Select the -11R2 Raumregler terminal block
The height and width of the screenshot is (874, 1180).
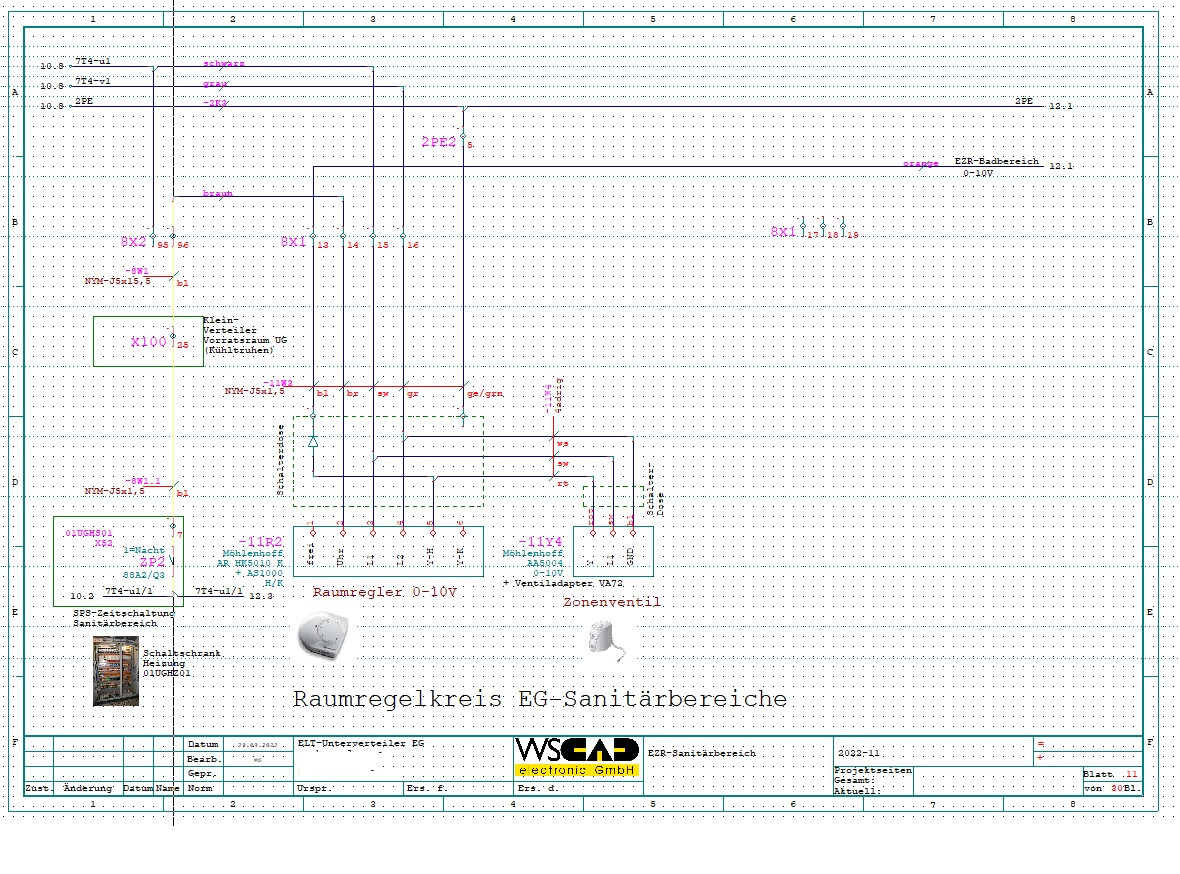click(388, 551)
